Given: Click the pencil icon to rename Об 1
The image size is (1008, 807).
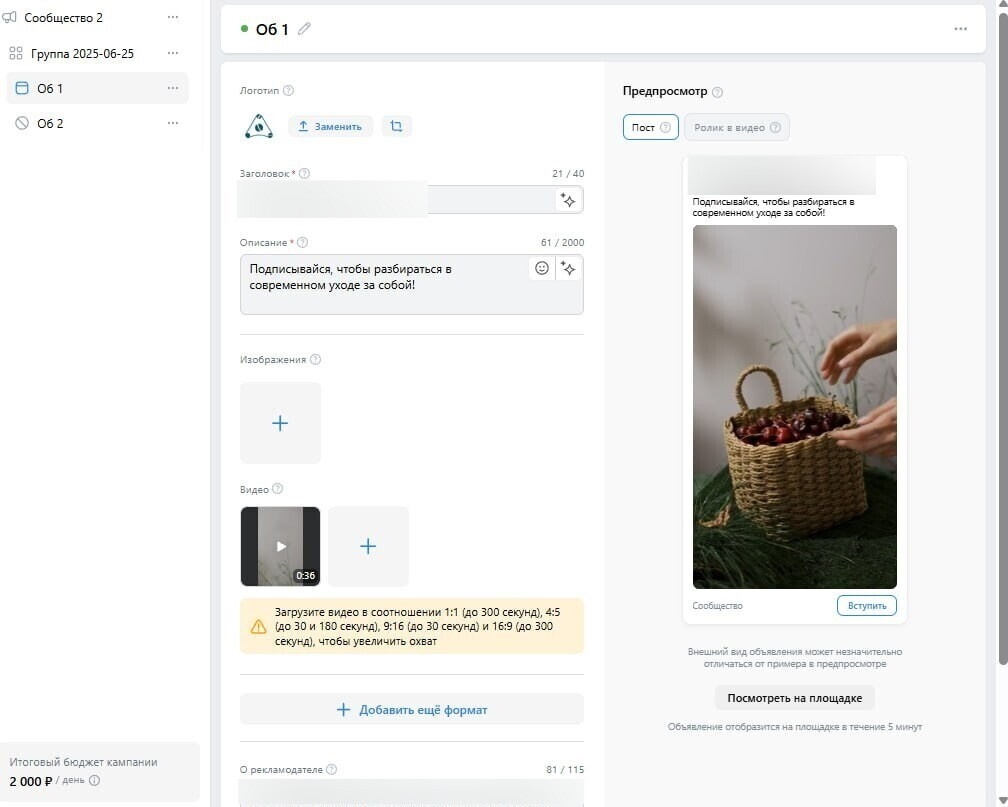Looking at the screenshot, I should point(304,29).
